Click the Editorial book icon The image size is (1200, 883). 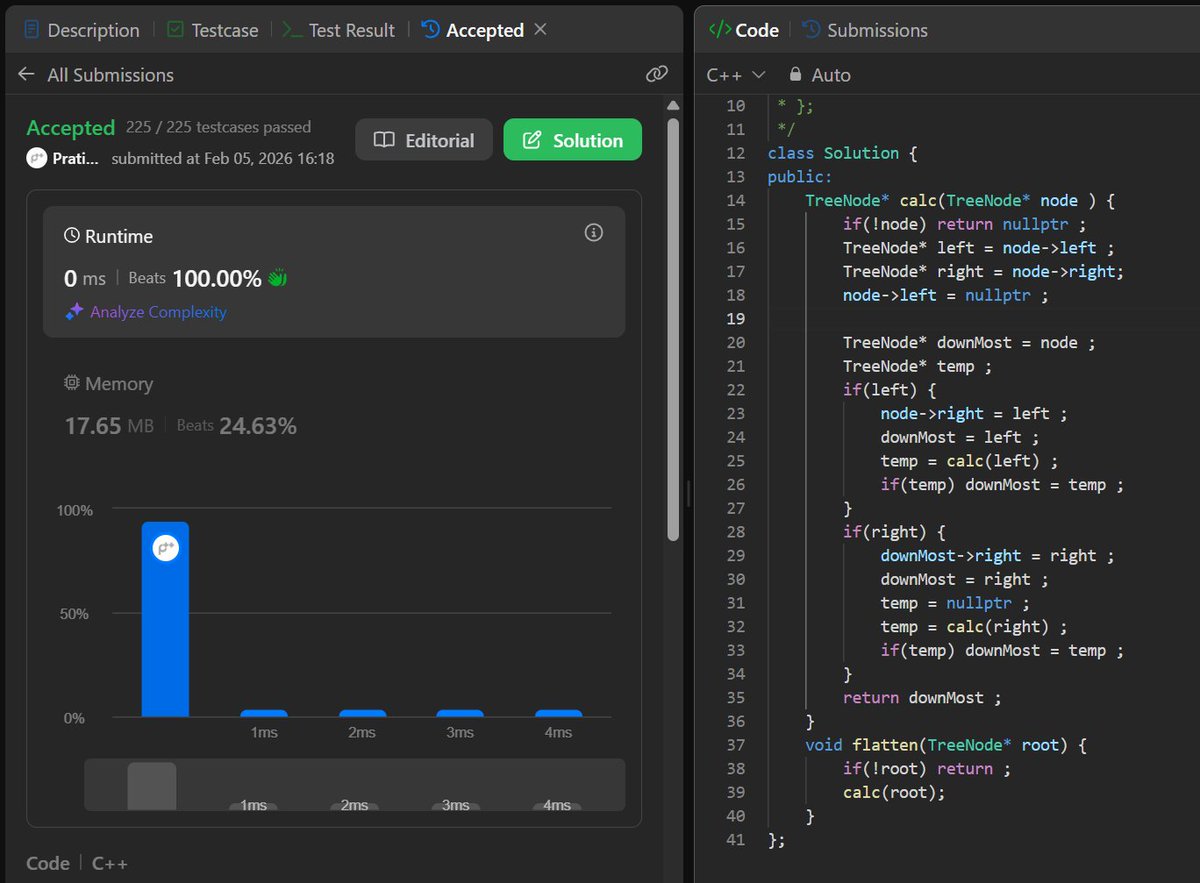click(384, 140)
